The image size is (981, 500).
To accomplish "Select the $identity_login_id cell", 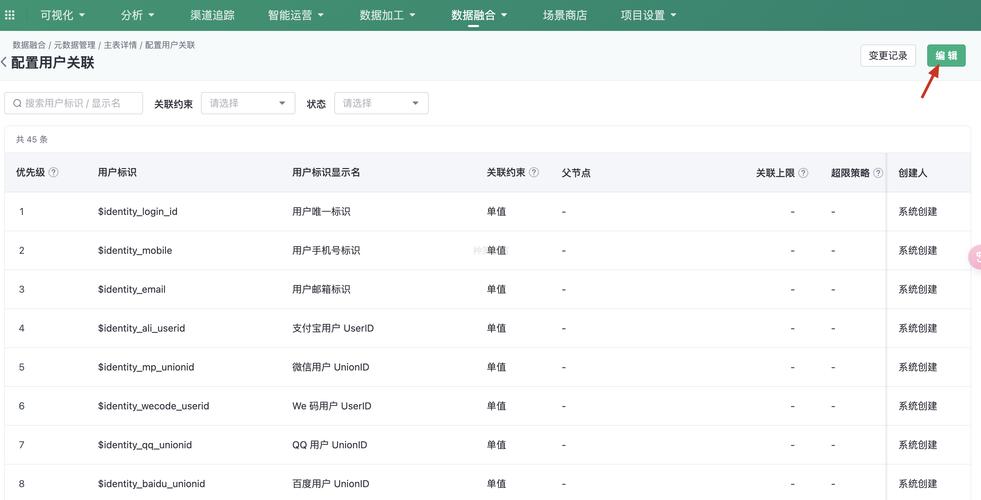I will (x=138, y=212).
